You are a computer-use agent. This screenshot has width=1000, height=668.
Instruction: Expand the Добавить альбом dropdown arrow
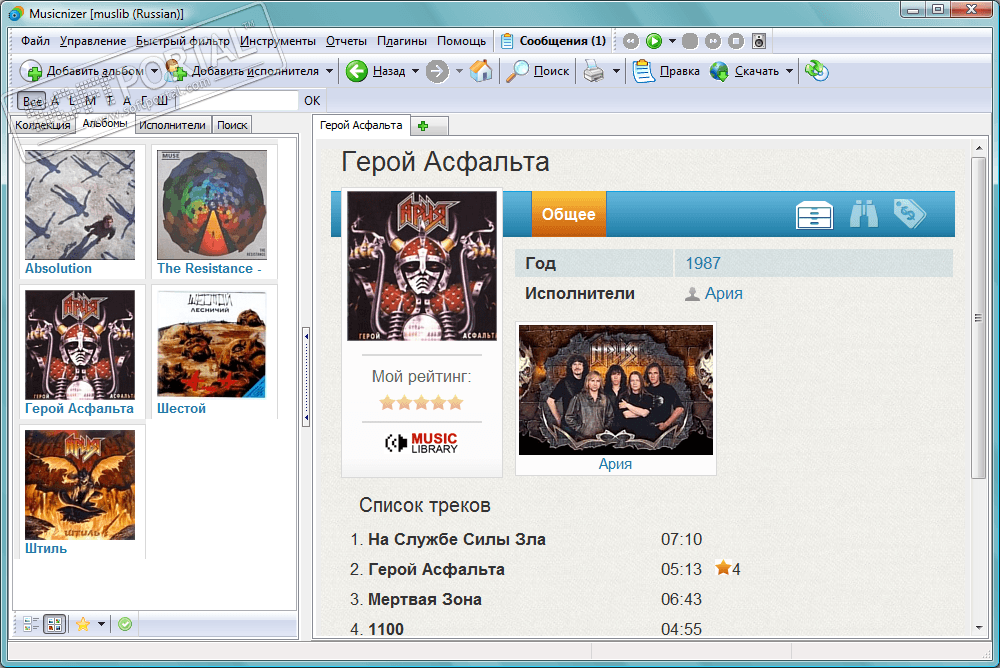154,71
